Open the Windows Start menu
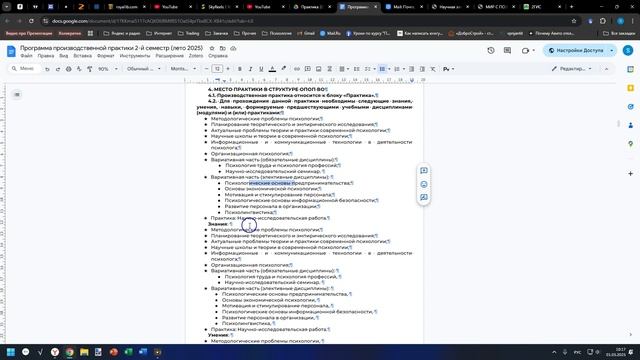The height and width of the screenshot is (360, 640). coord(11,352)
